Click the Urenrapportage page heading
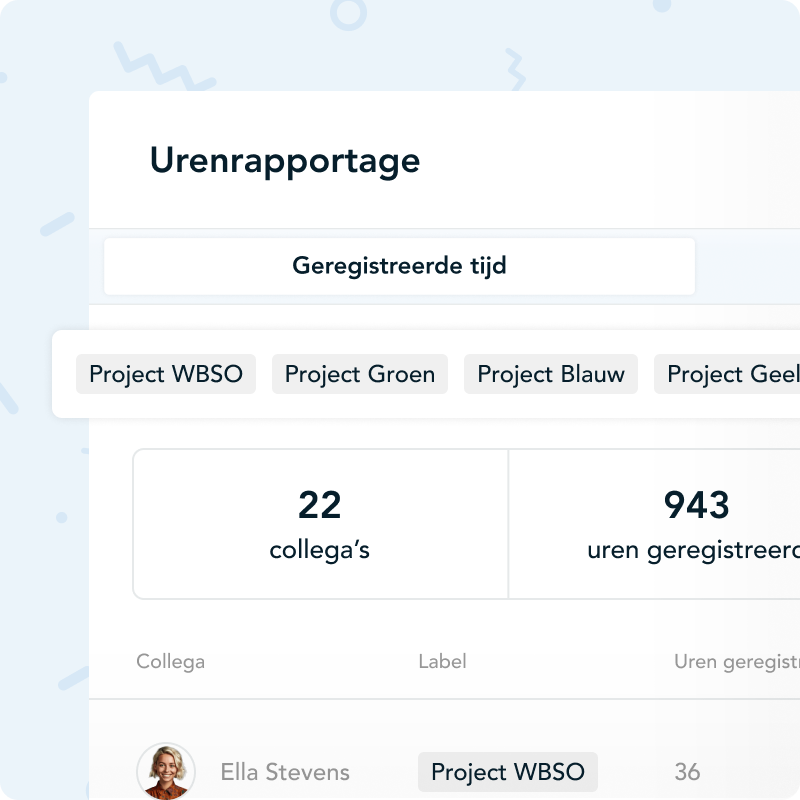 [285, 161]
